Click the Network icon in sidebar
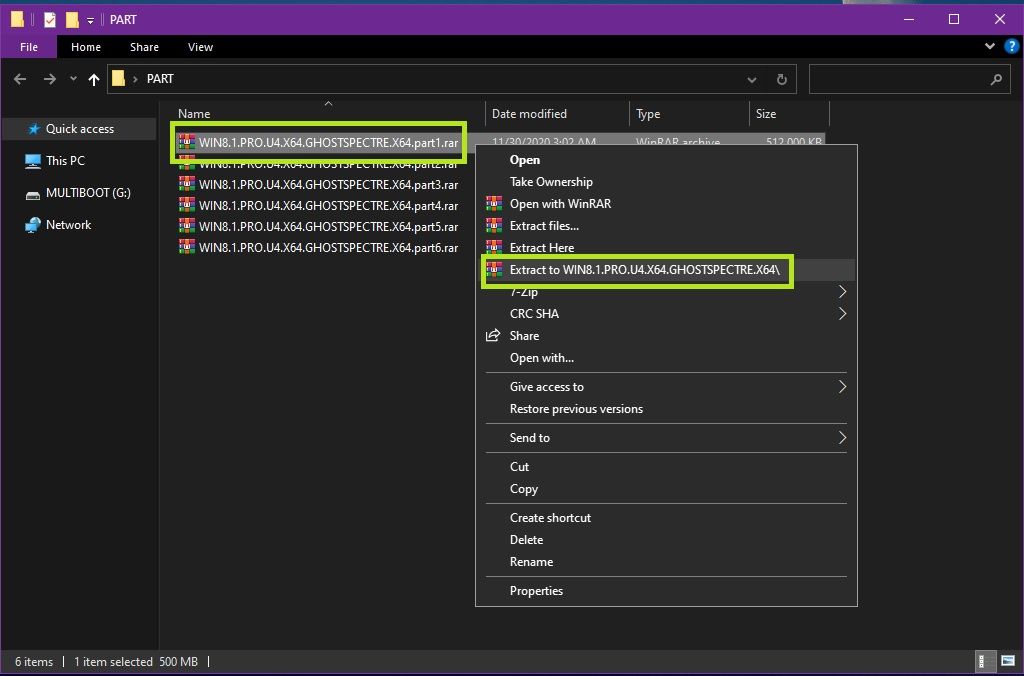1024x676 pixels. (x=33, y=225)
